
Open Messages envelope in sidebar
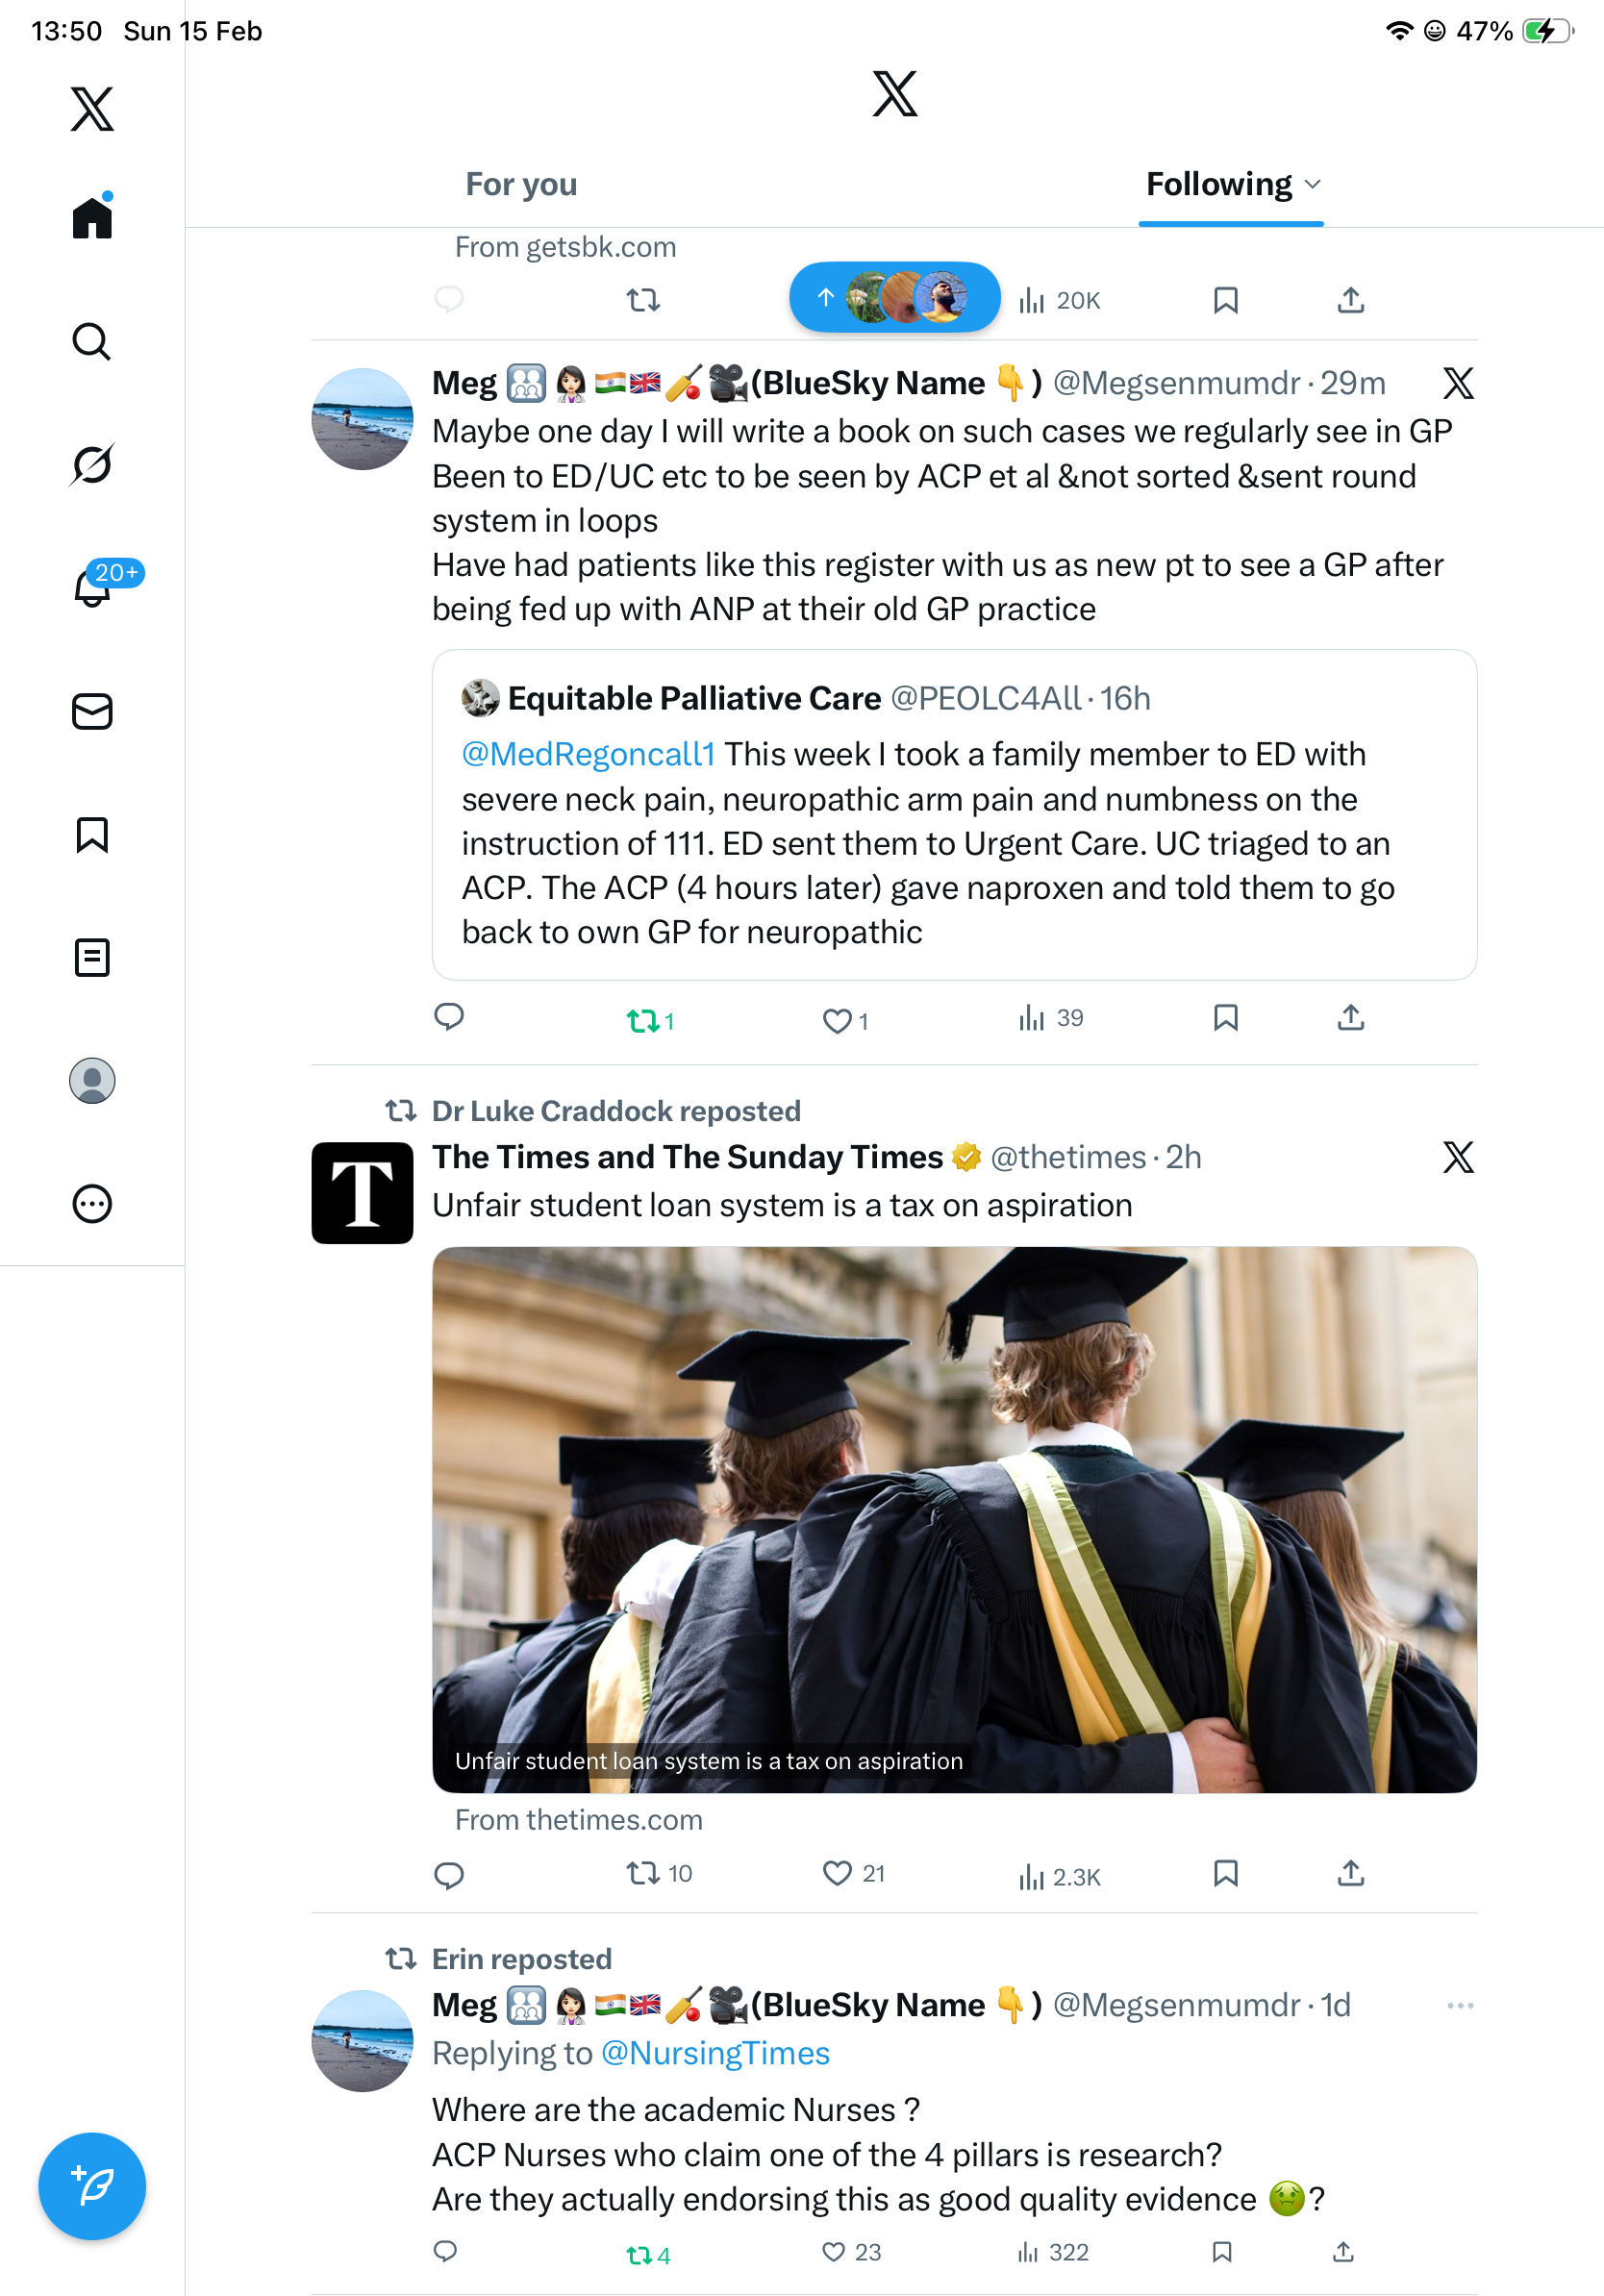[x=91, y=711]
